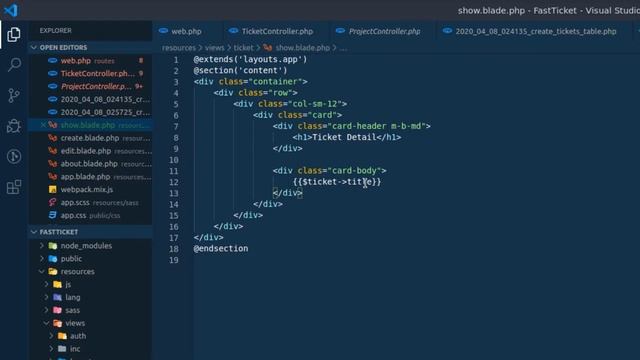The image size is (640, 360).
Task: Click the views breadcrumb segment
Action: tap(215, 48)
